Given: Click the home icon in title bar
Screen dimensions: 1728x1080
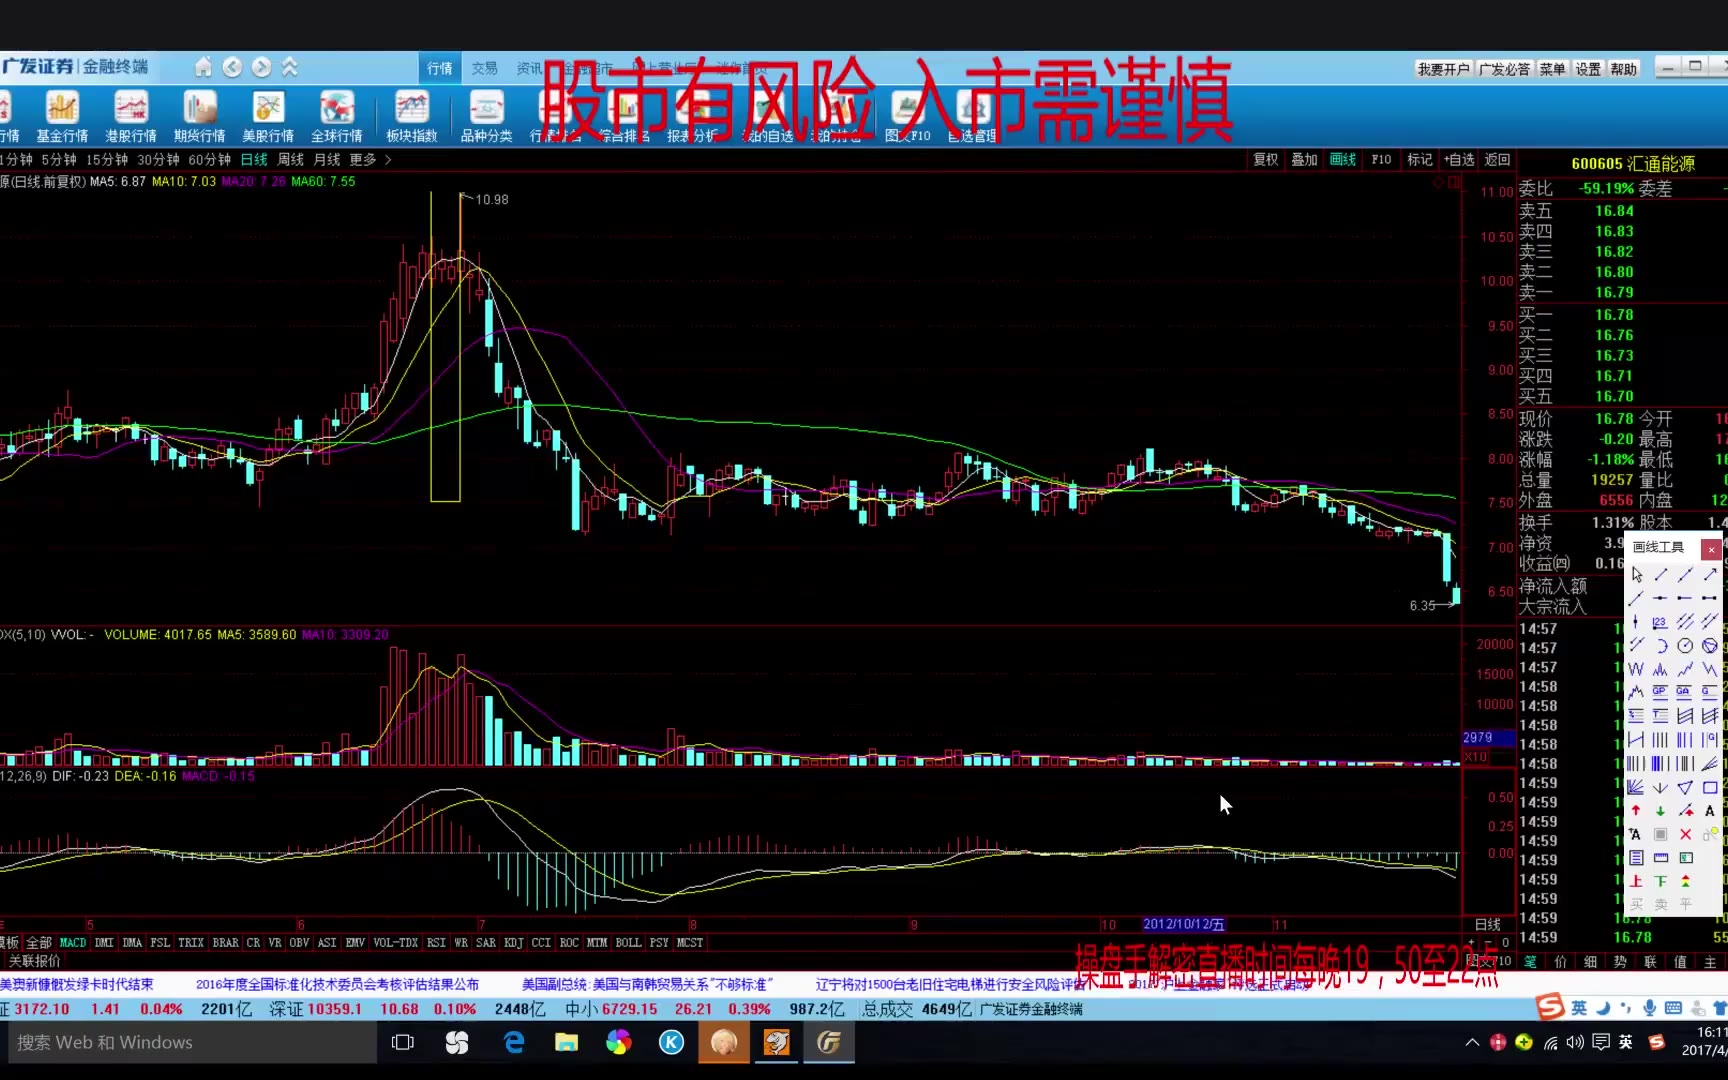Looking at the screenshot, I should click(x=203, y=67).
